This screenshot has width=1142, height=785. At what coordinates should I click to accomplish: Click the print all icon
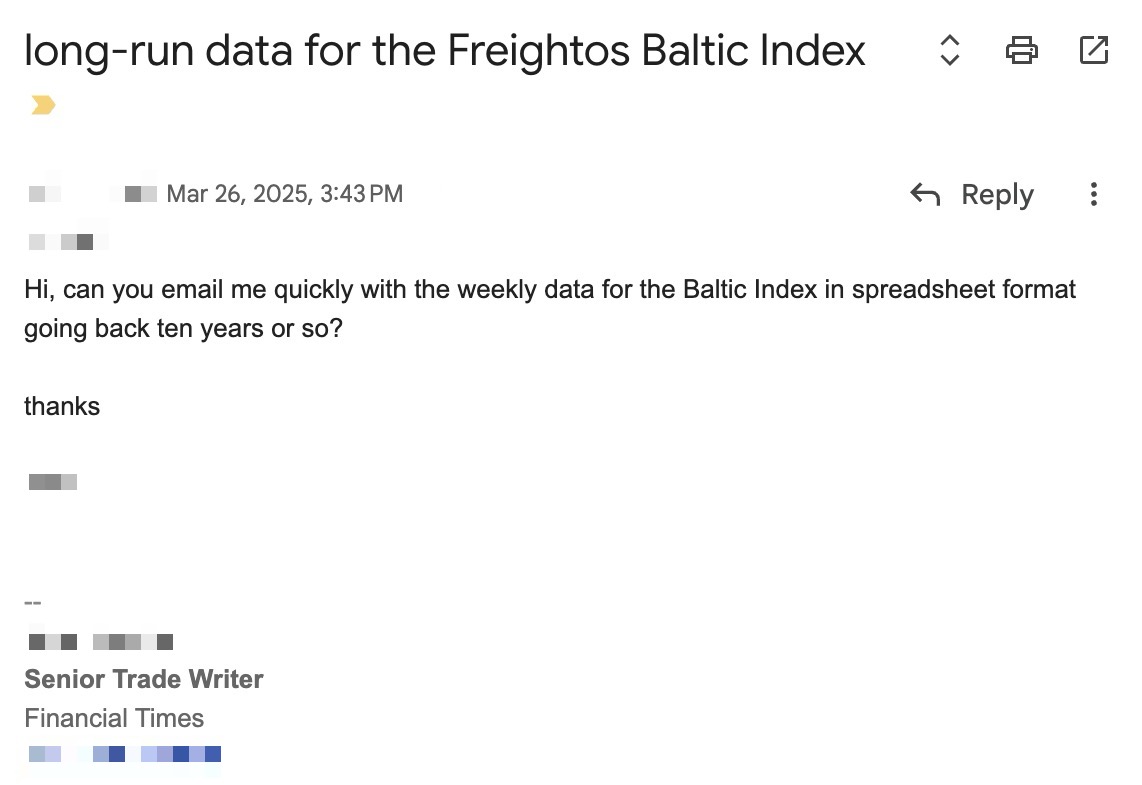point(1021,50)
